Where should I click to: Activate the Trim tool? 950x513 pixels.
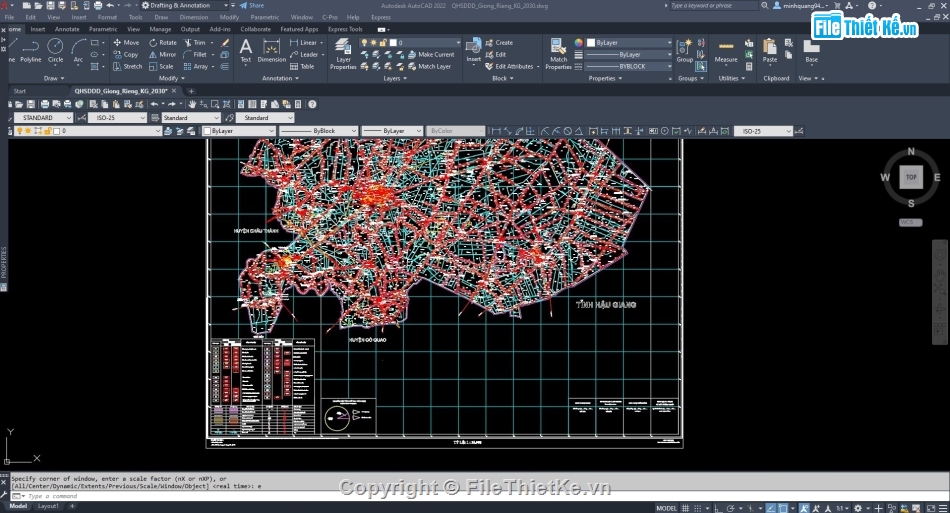pos(194,42)
